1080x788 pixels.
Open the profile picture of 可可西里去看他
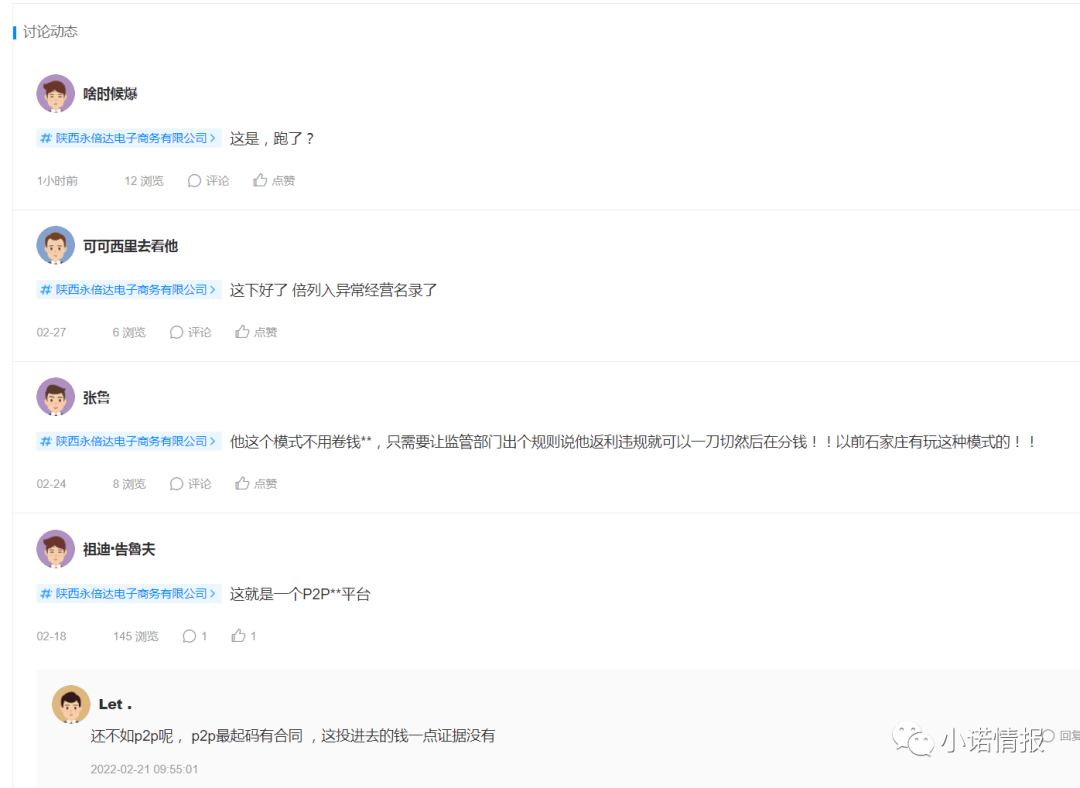coord(55,245)
